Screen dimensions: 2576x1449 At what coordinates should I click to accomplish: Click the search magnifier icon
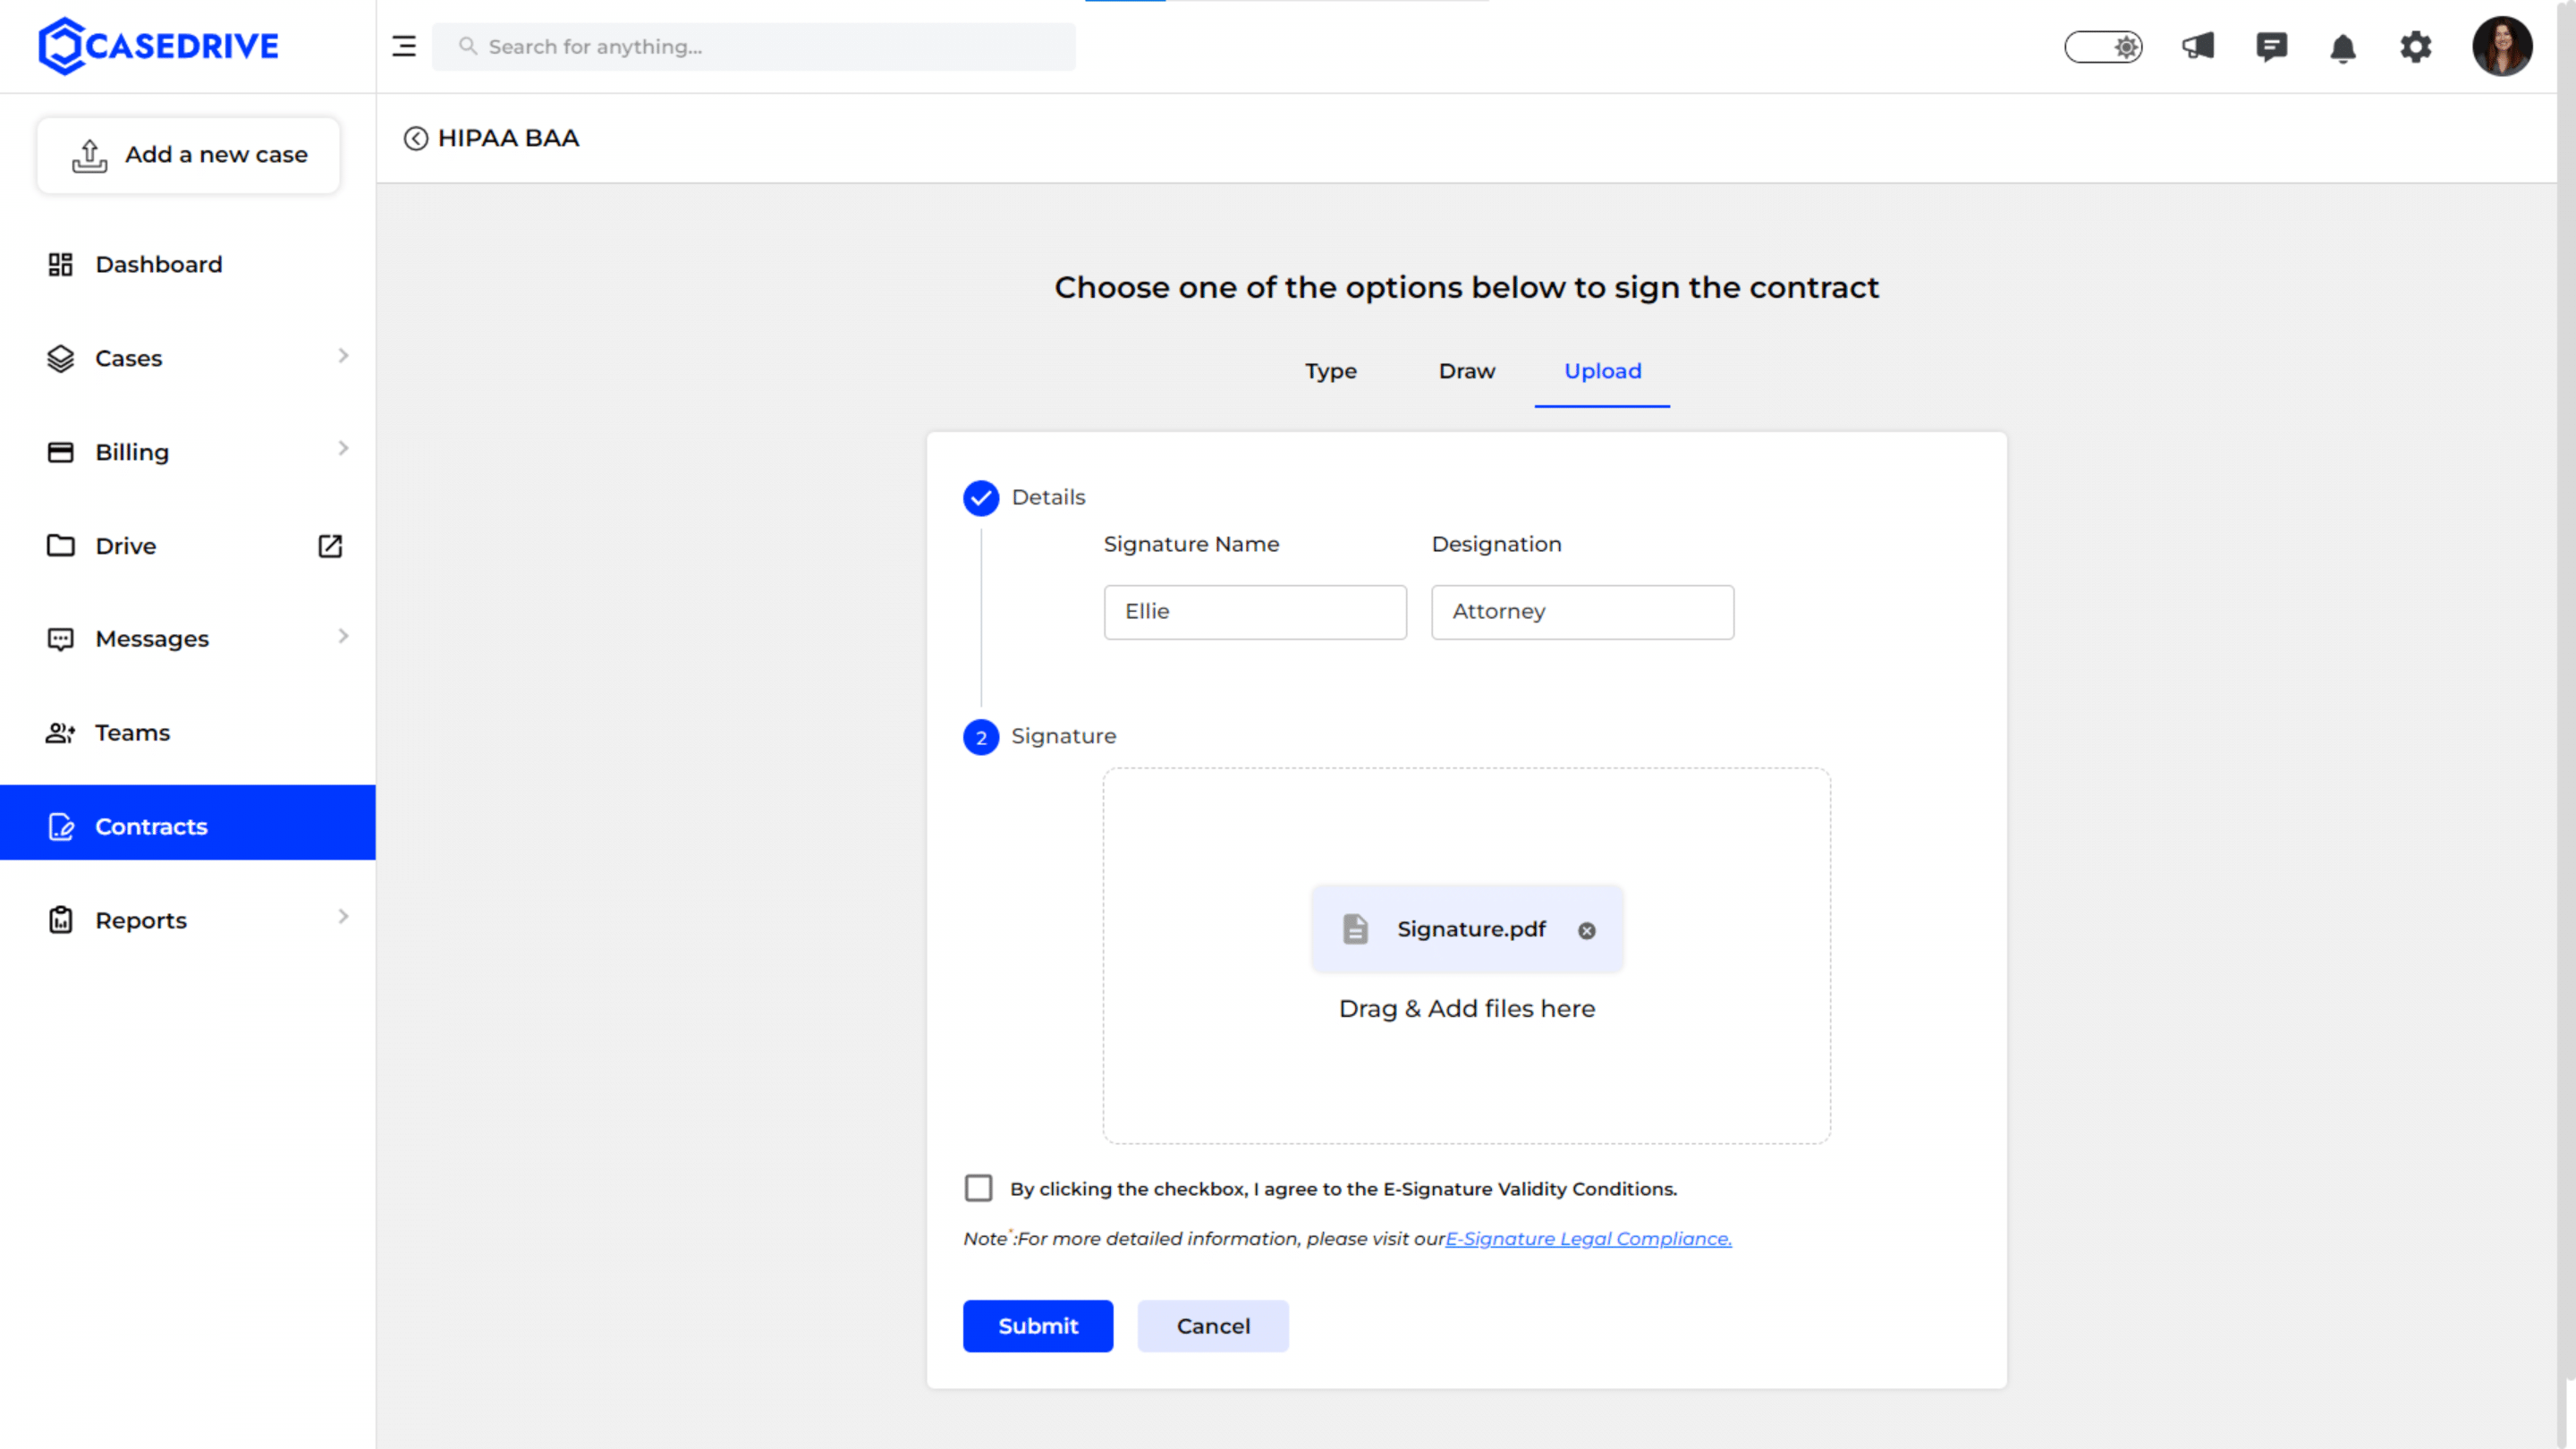(x=467, y=46)
